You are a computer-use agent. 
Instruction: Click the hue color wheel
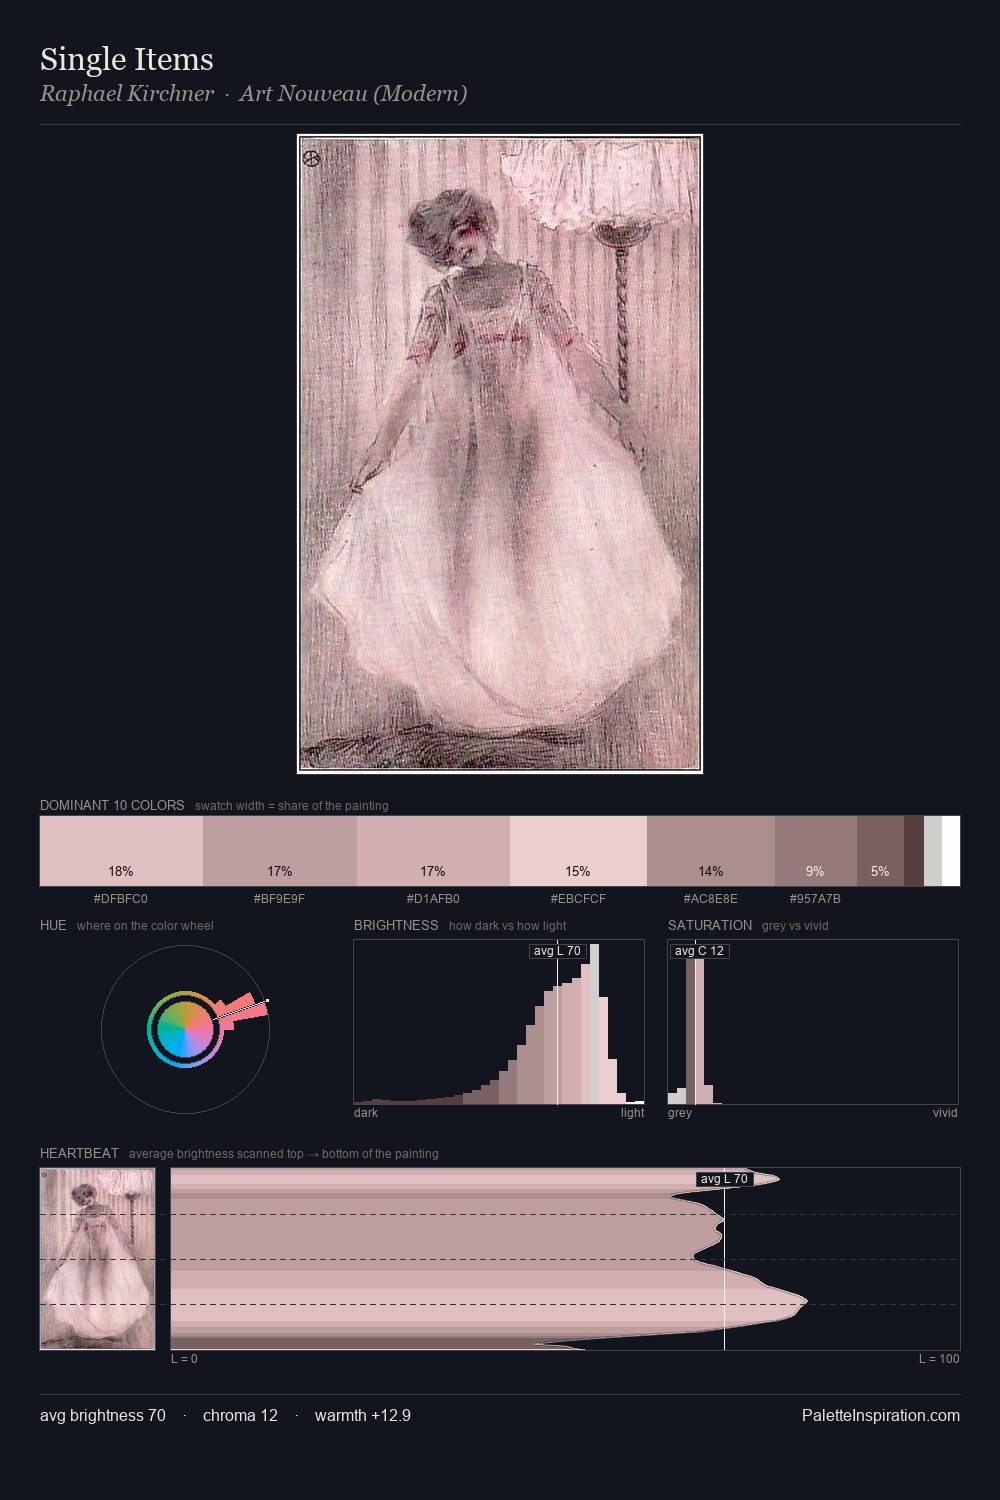point(185,1029)
